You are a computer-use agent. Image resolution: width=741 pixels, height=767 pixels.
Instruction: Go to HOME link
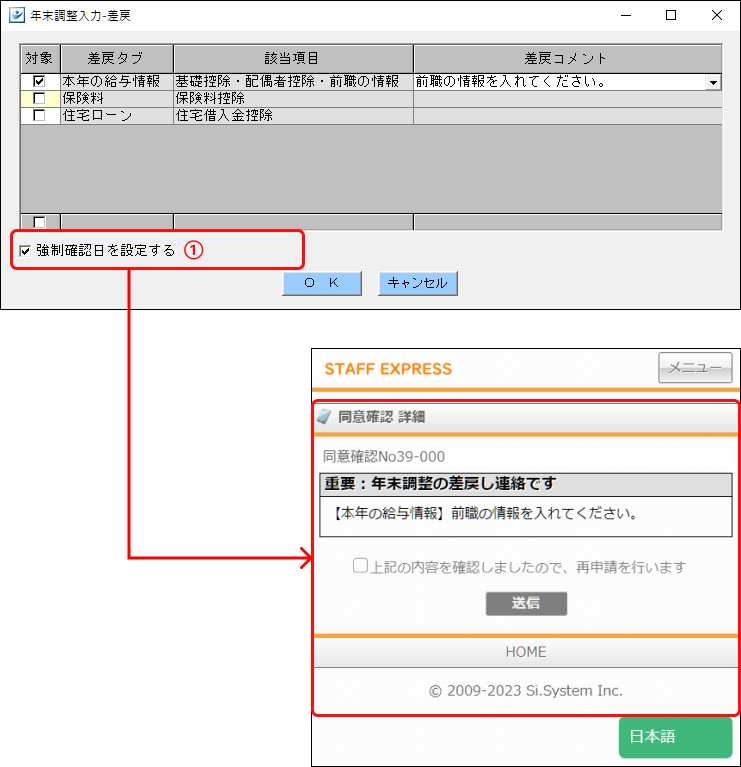click(526, 652)
